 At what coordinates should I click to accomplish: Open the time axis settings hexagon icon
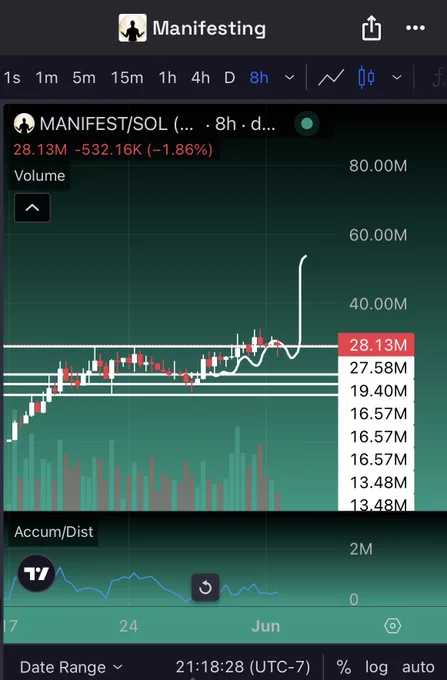coord(392,626)
